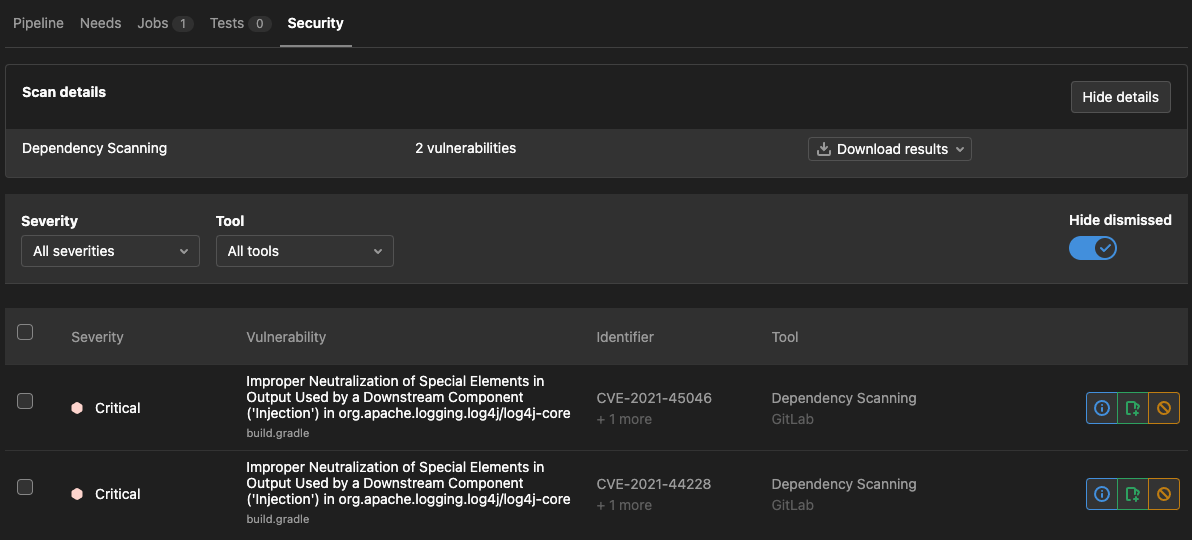Viewport: 1192px width, 540px height.
Task: Click the Identifier column header
Action: (x=625, y=337)
